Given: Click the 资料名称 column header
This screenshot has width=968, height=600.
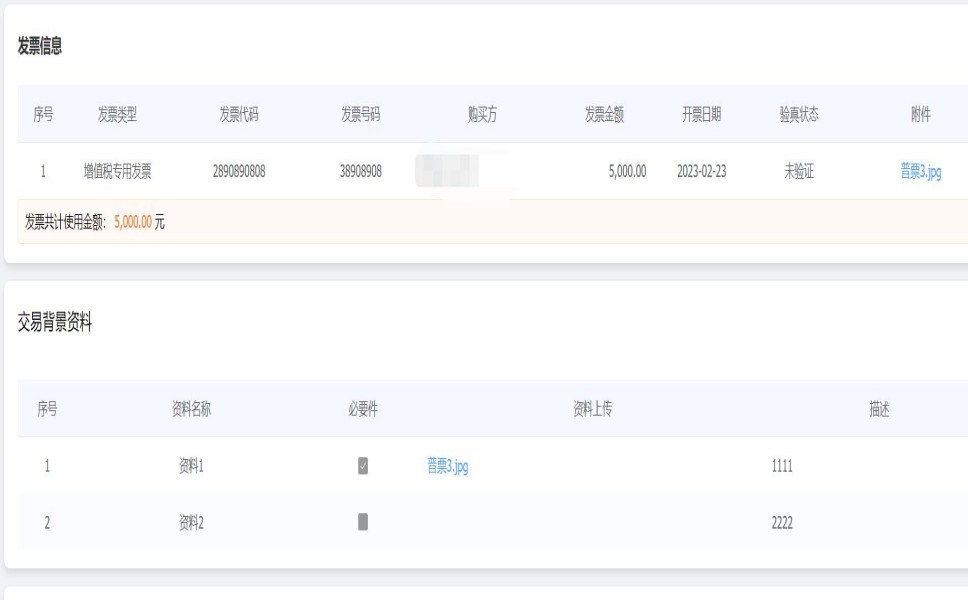Looking at the screenshot, I should point(191,409).
